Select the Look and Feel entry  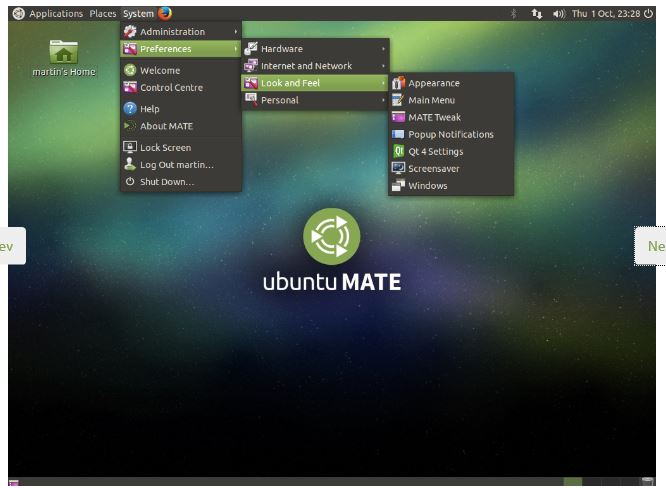[315, 83]
